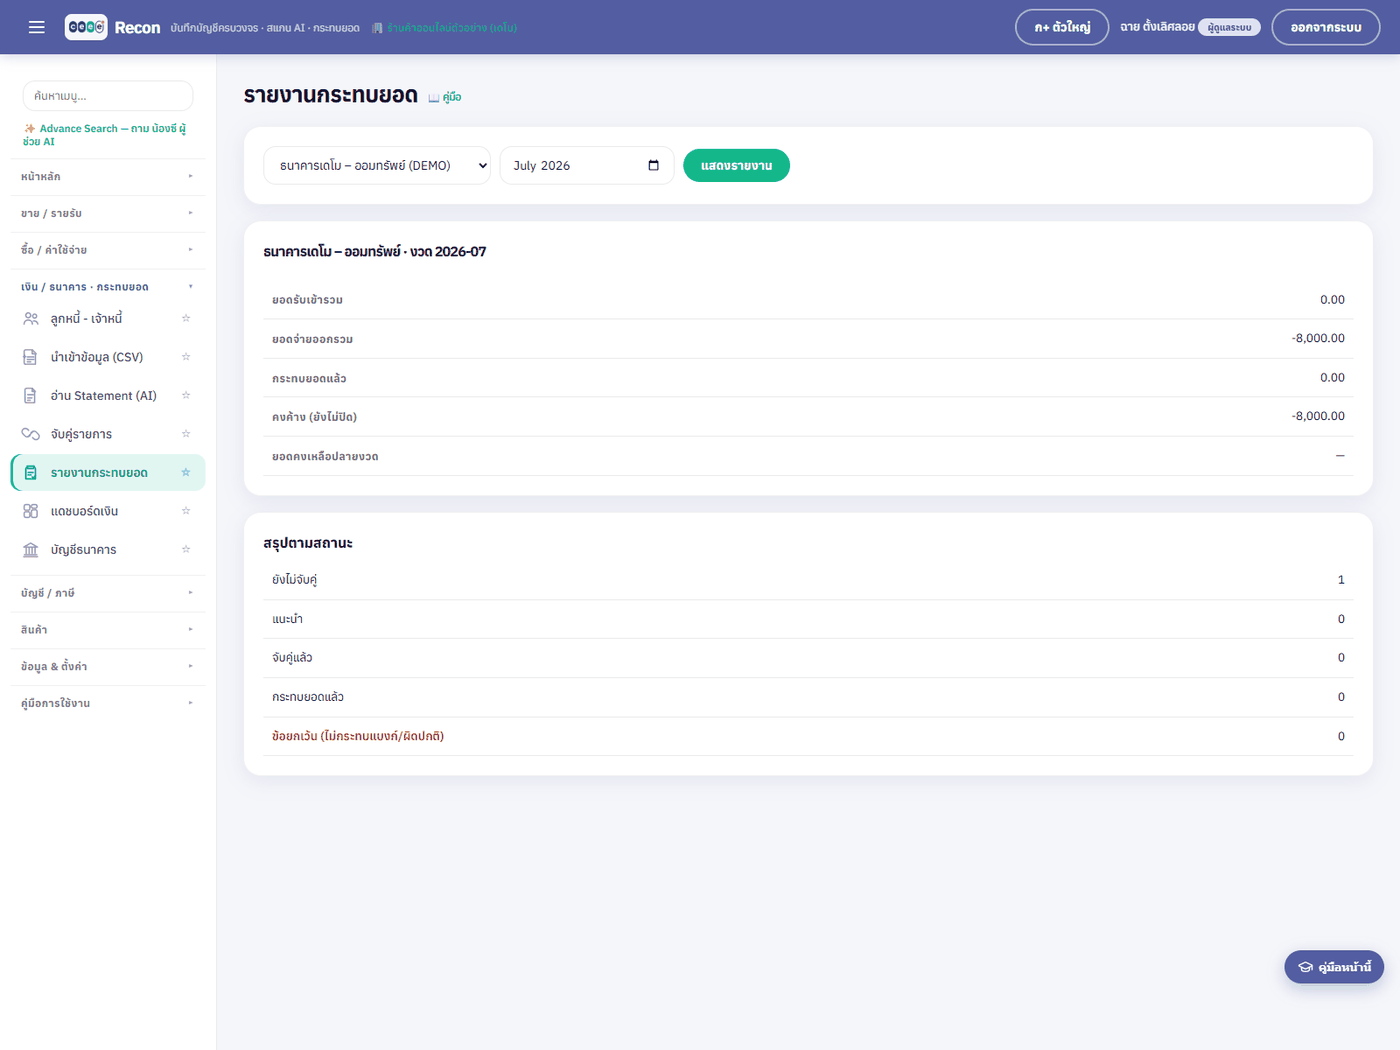Expand the บัญชี / ภาษี sidebar section
The image size is (1400, 1050).
(107, 593)
